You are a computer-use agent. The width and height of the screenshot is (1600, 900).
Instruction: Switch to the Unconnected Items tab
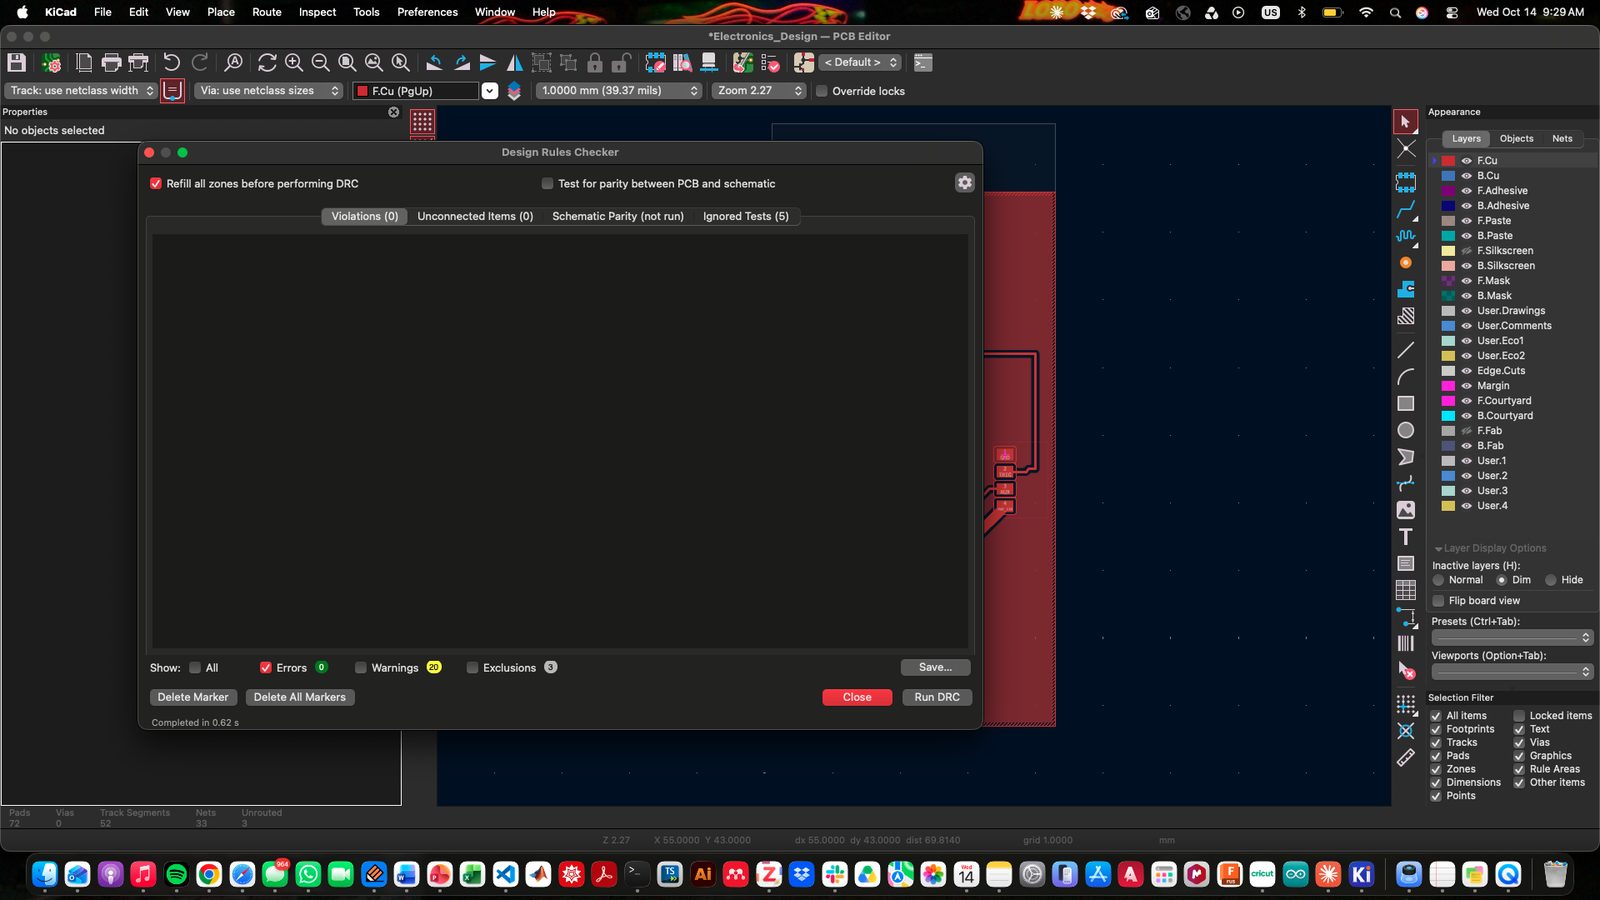[x=475, y=216]
